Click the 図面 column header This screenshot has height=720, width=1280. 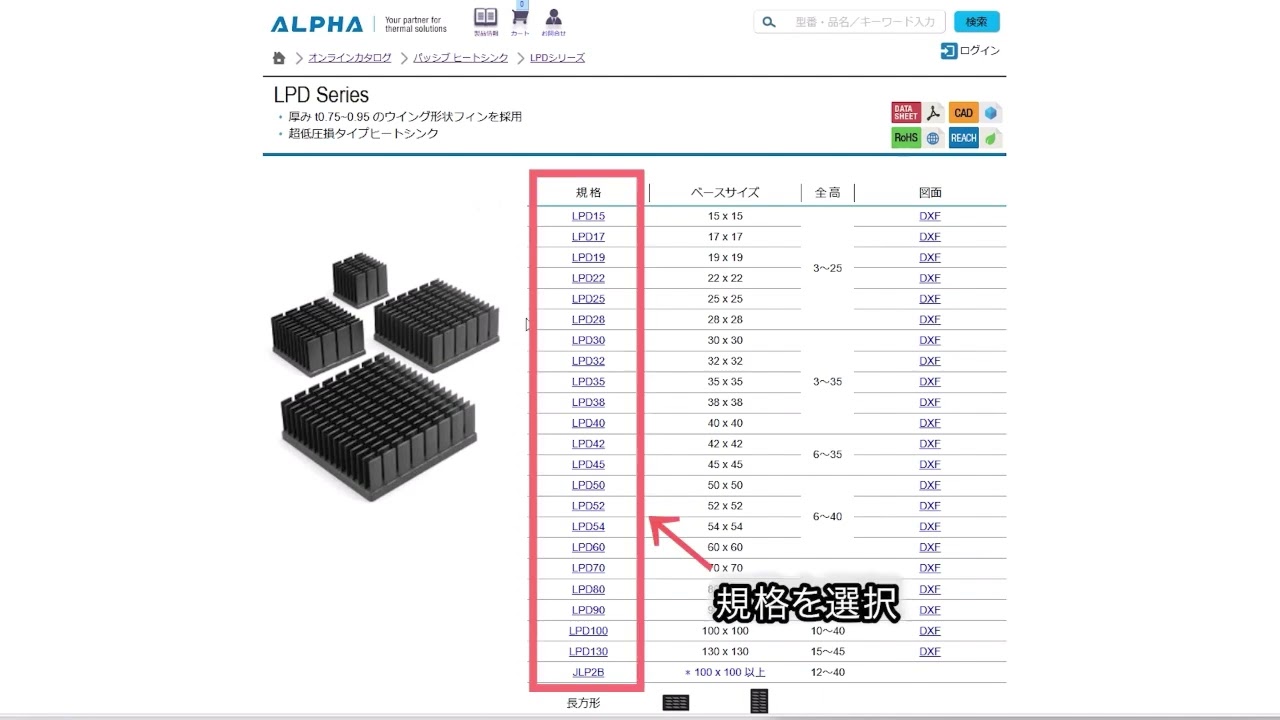pyautogui.click(x=930, y=192)
